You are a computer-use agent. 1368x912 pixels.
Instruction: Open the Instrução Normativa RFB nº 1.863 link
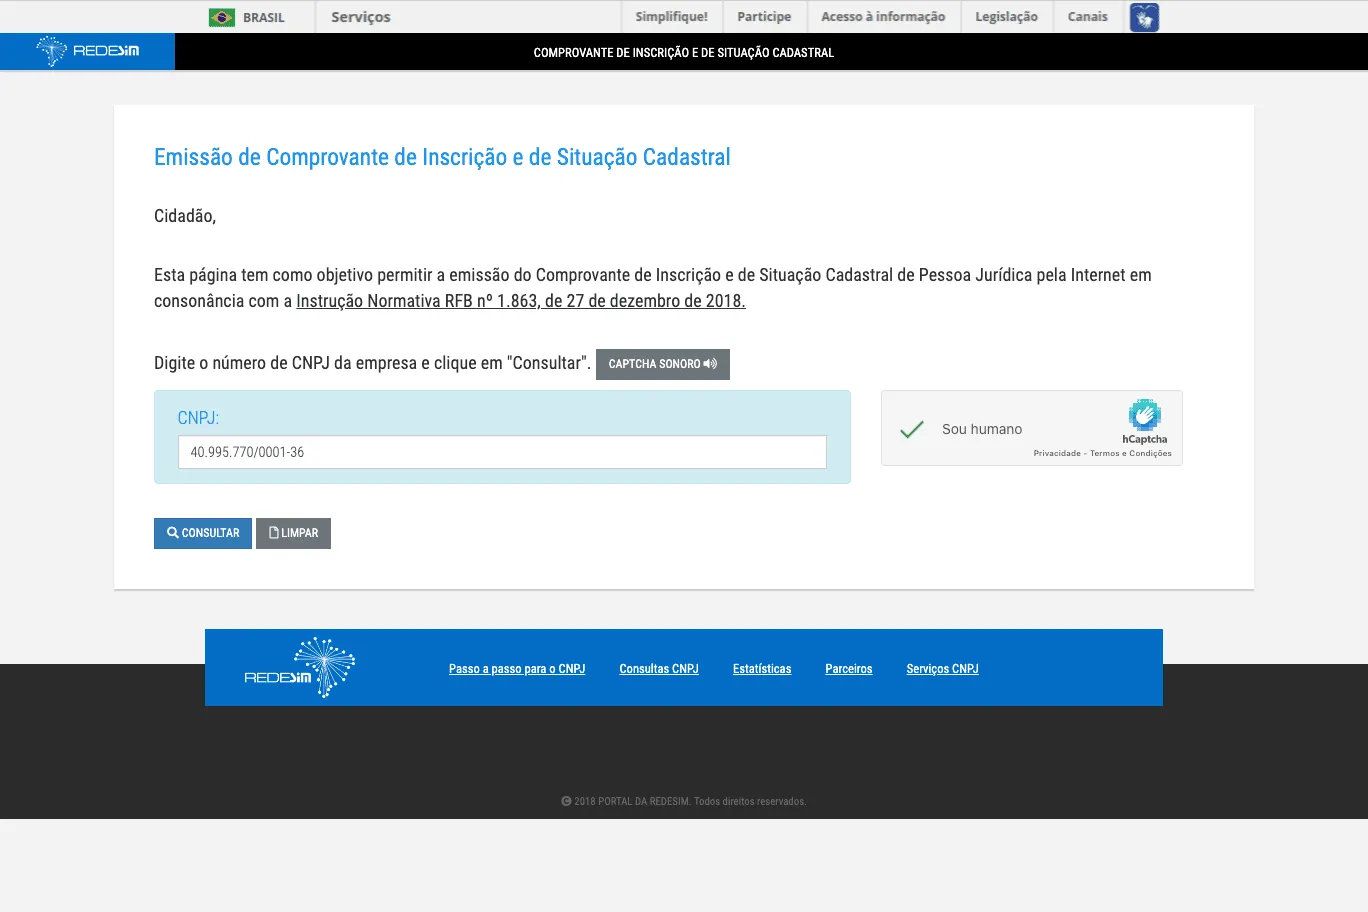tap(520, 301)
